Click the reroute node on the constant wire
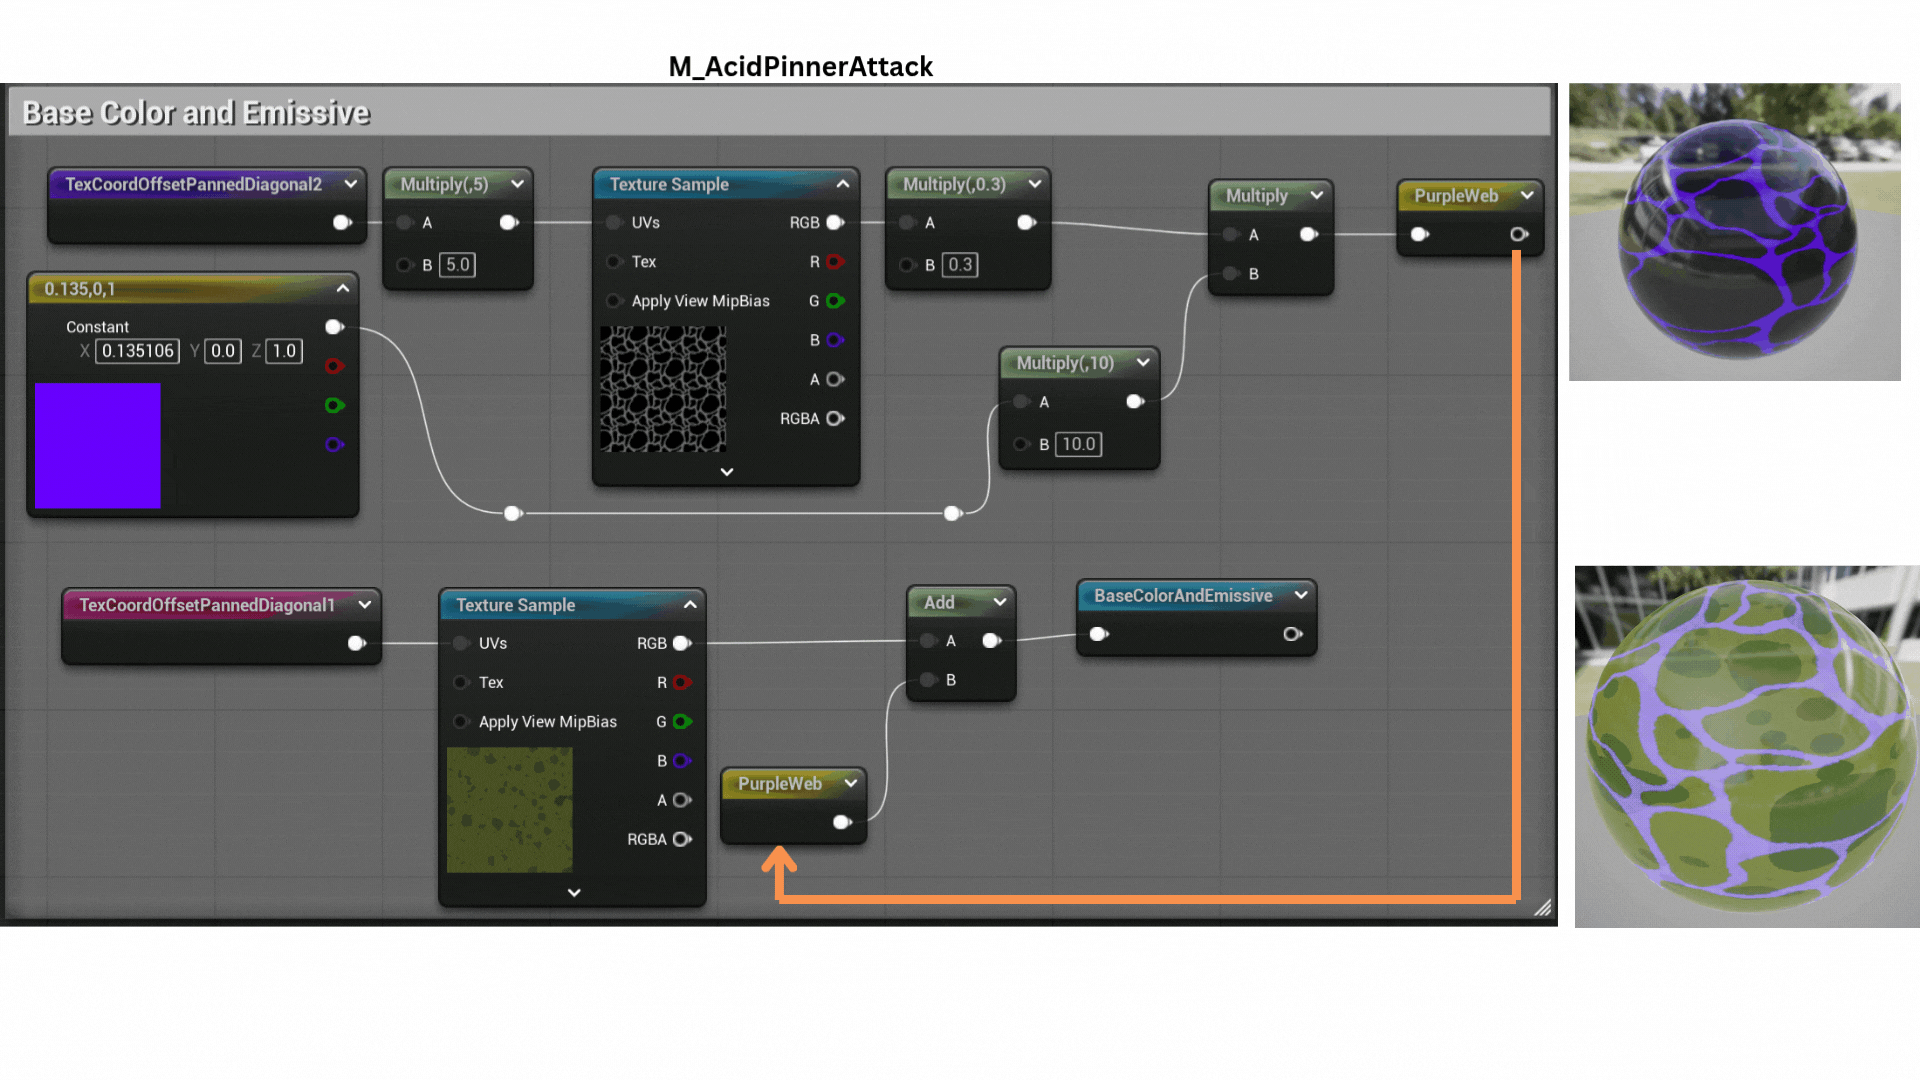The image size is (1920, 1080). click(x=513, y=513)
